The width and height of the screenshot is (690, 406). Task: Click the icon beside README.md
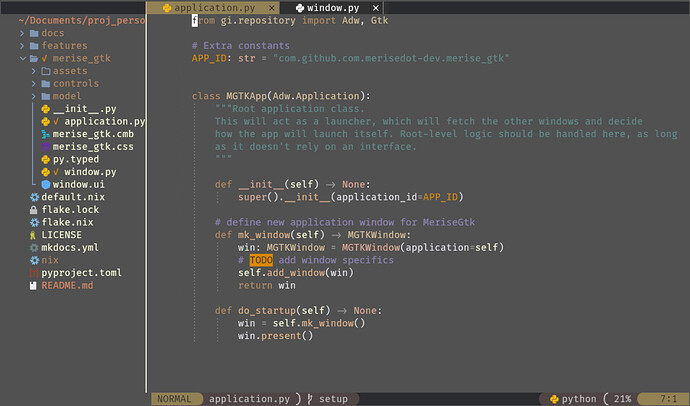tap(33, 285)
